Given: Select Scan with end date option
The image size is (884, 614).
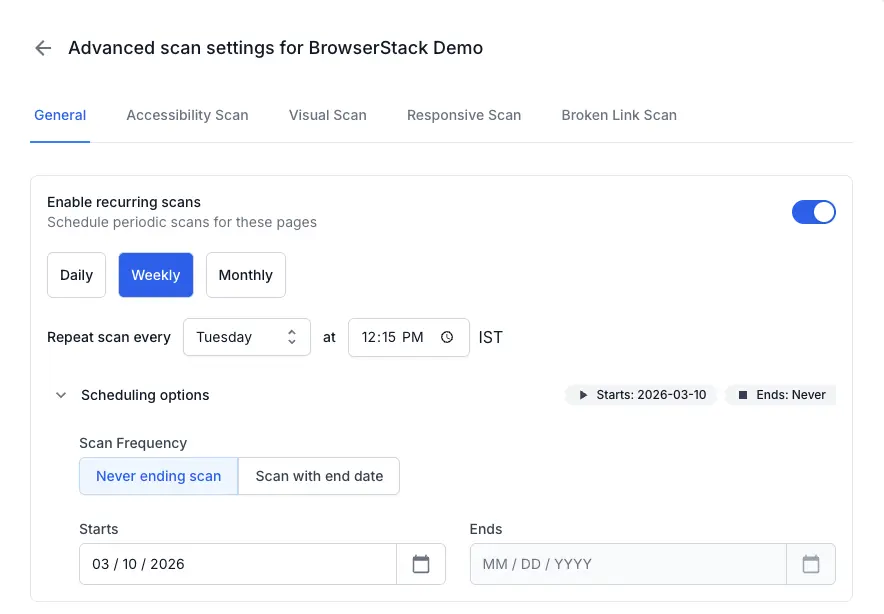Looking at the screenshot, I should tap(318, 476).
